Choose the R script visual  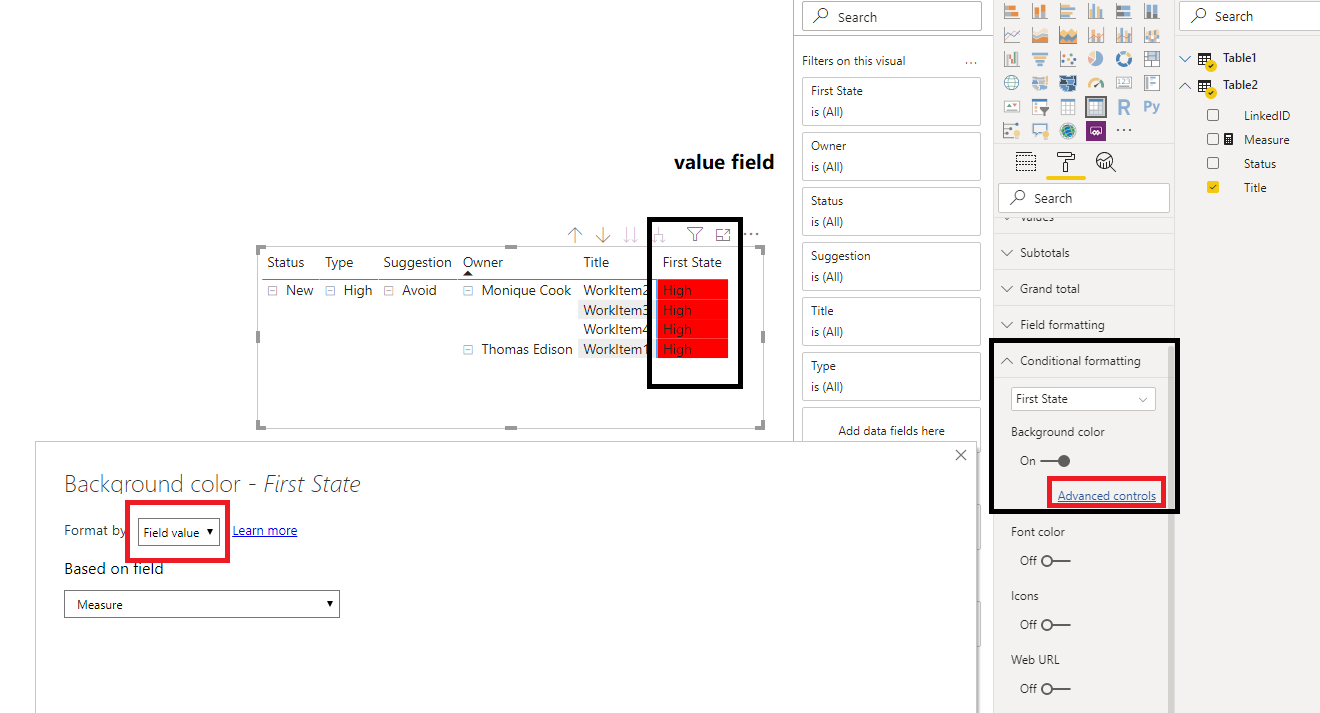coord(1124,107)
